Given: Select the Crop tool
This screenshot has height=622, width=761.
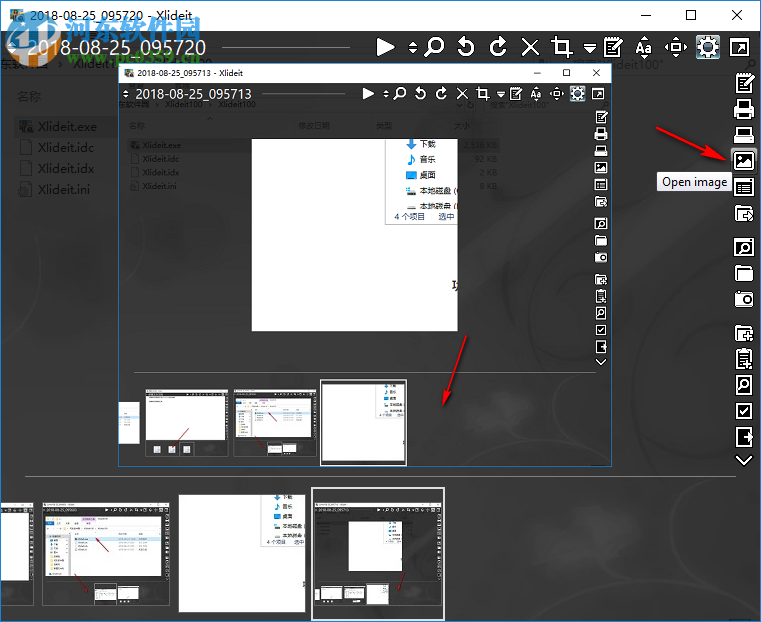Looking at the screenshot, I should pyautogui.click(x=562, y=47).
